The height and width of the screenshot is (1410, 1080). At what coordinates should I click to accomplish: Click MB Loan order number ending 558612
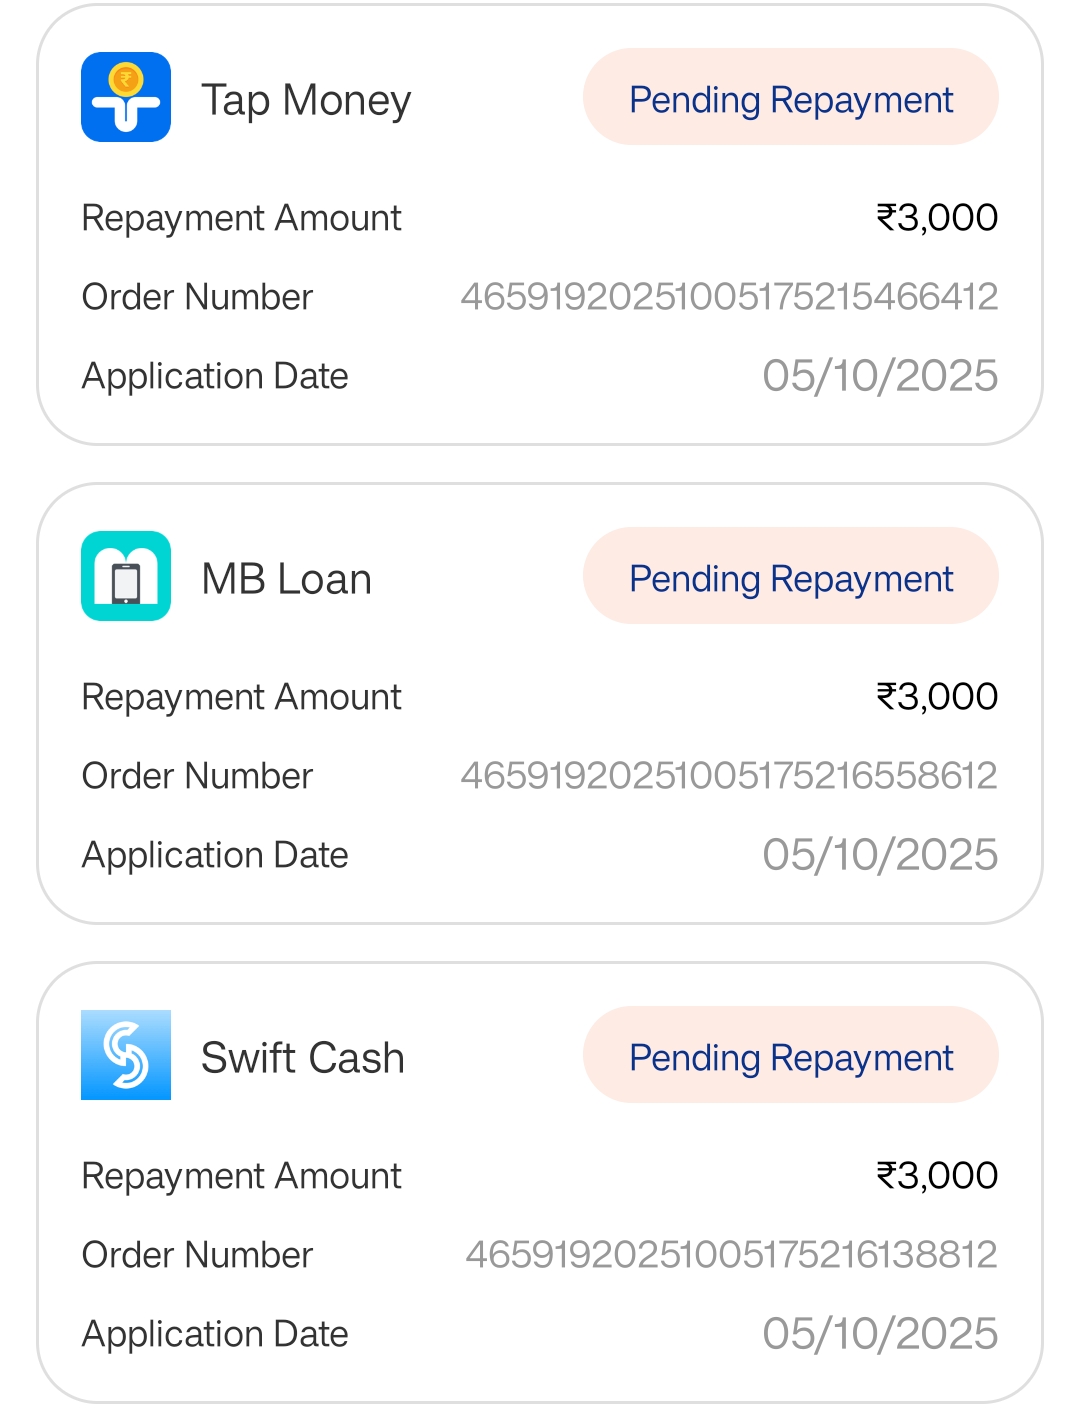[x=729, y=776]
